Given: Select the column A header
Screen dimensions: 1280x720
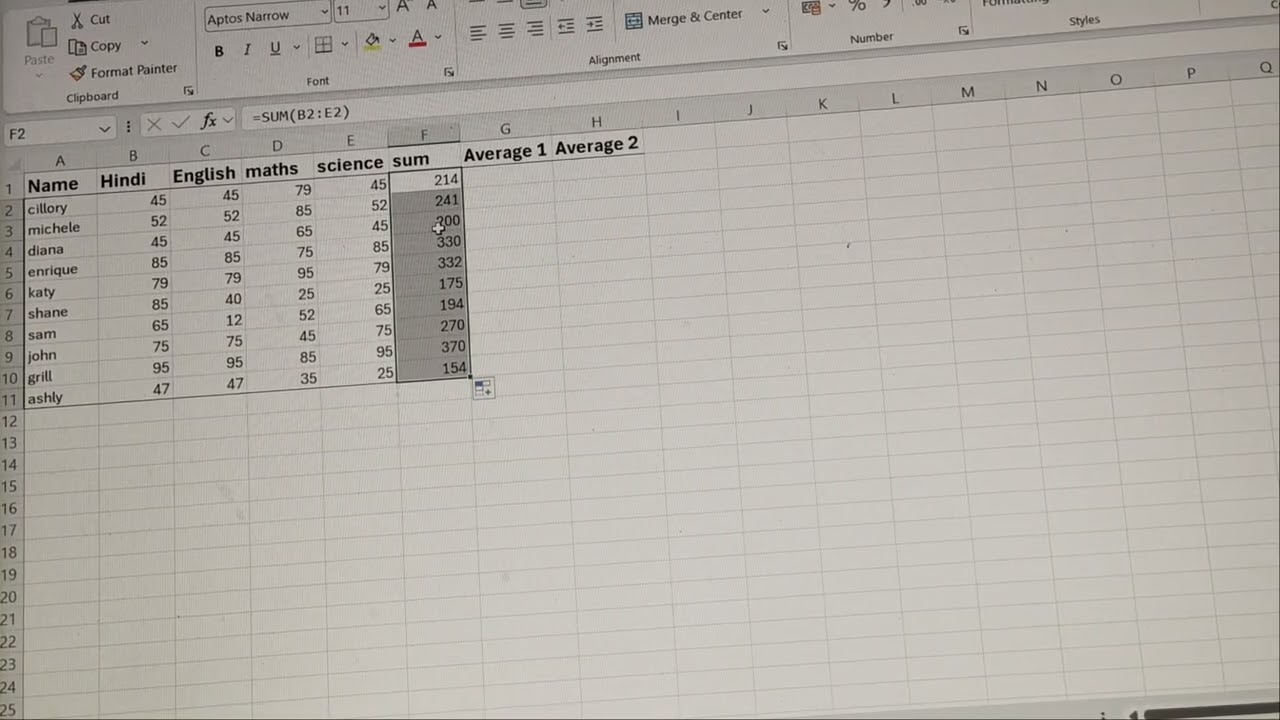Looking at the screenshot, I should [60, 161].
